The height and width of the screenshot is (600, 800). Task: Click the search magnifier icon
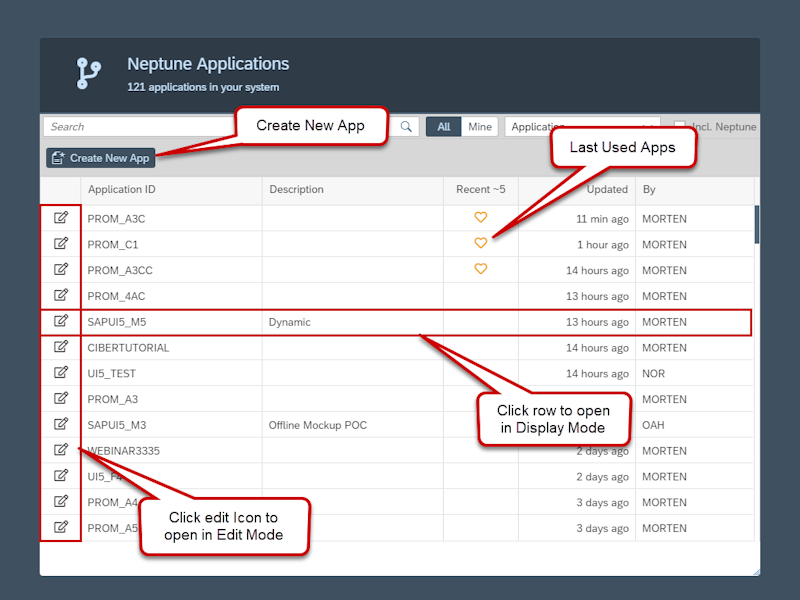(x=406, y=127)
